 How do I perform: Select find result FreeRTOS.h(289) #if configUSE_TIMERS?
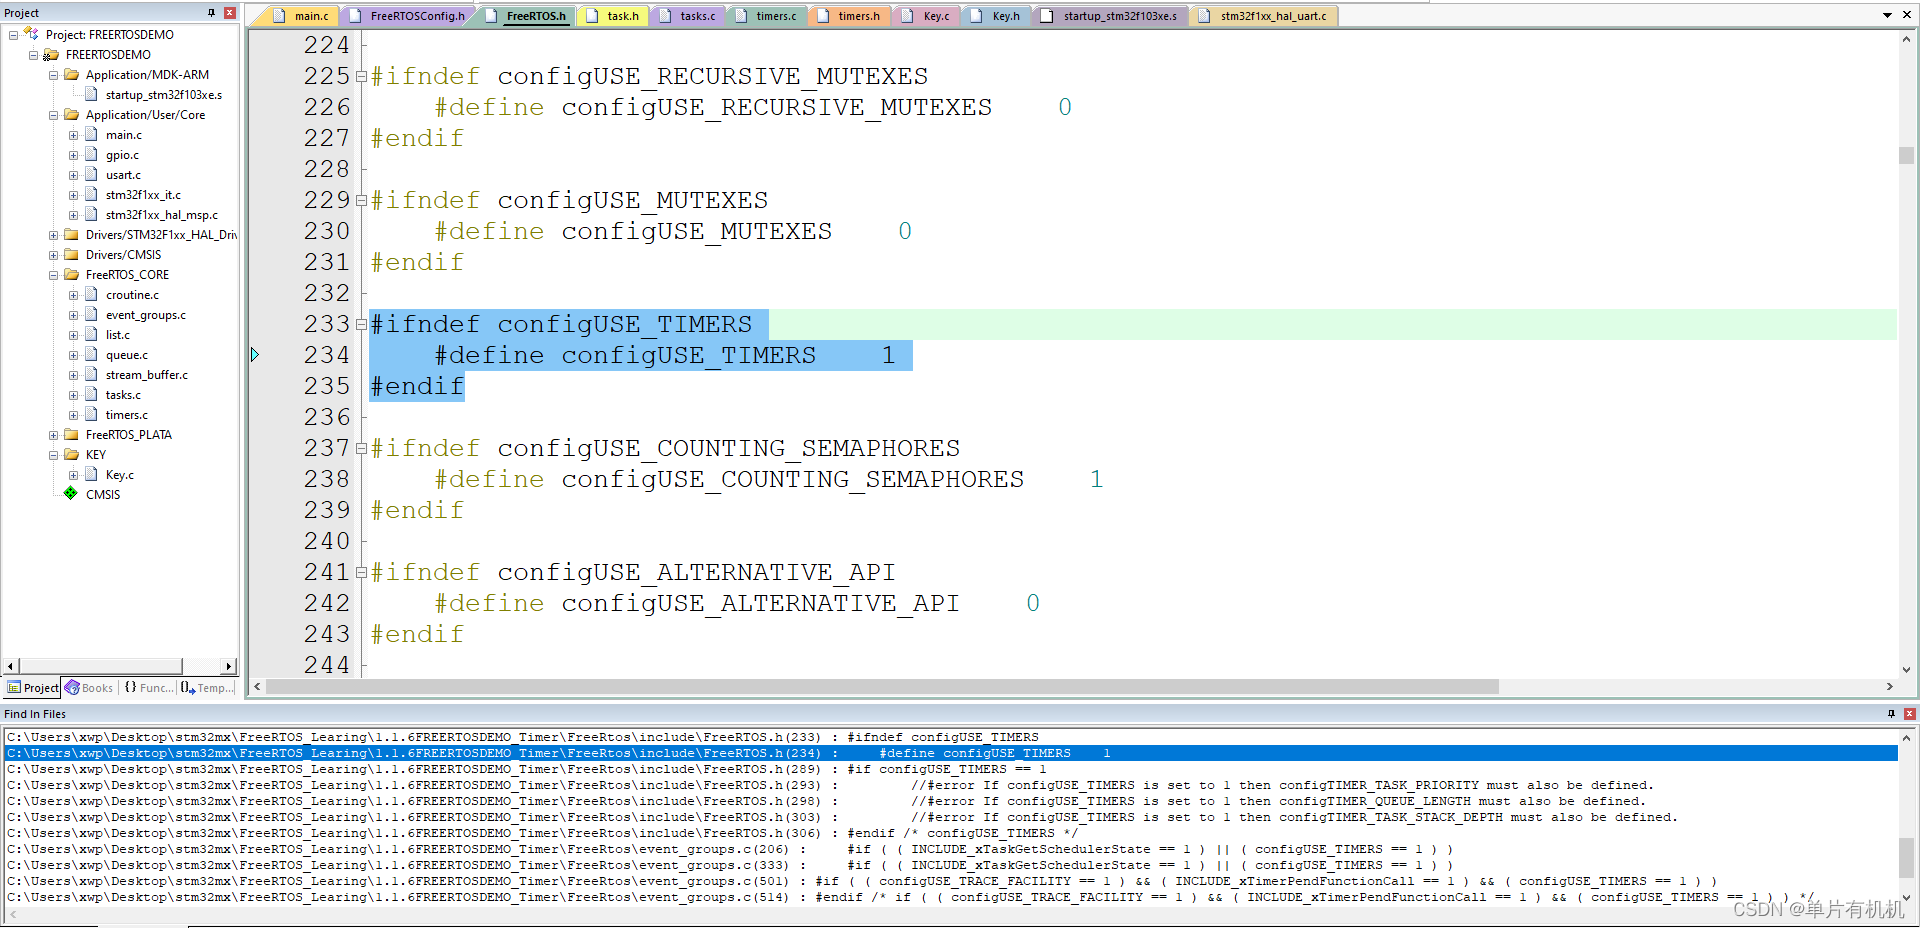(950, 769)
